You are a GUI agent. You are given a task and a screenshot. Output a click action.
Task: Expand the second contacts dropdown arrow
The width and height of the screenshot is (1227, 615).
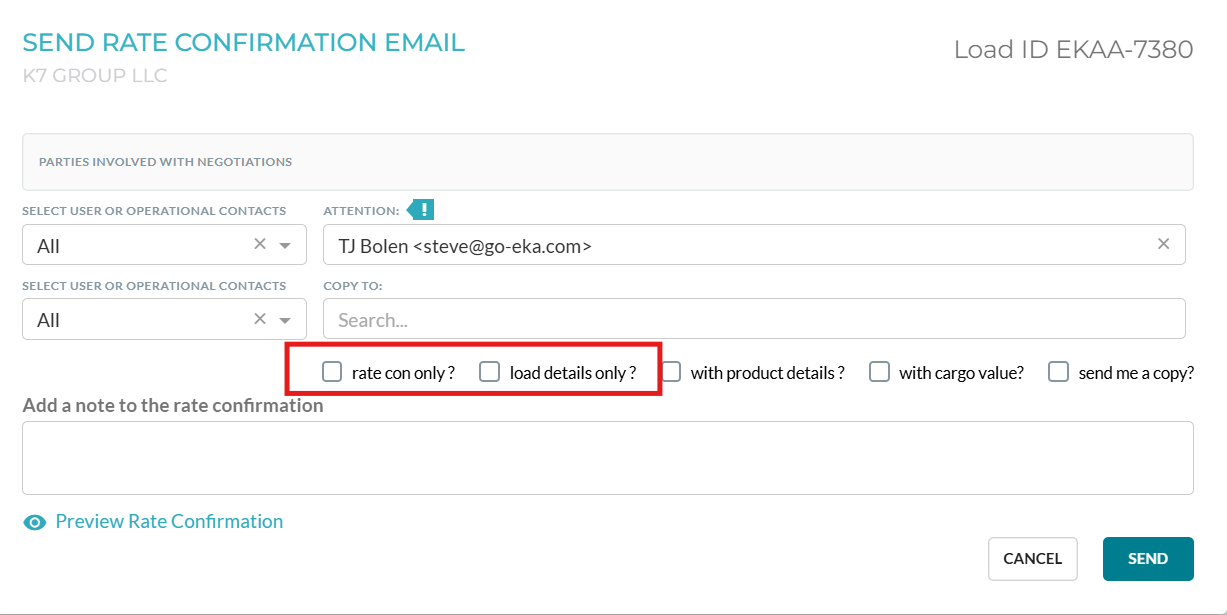(285, 320)
